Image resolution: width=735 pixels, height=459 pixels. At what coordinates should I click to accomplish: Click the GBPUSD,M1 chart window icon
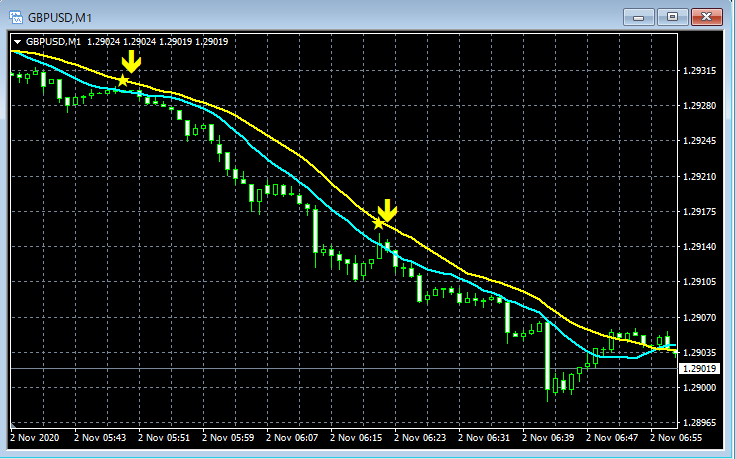16,18
